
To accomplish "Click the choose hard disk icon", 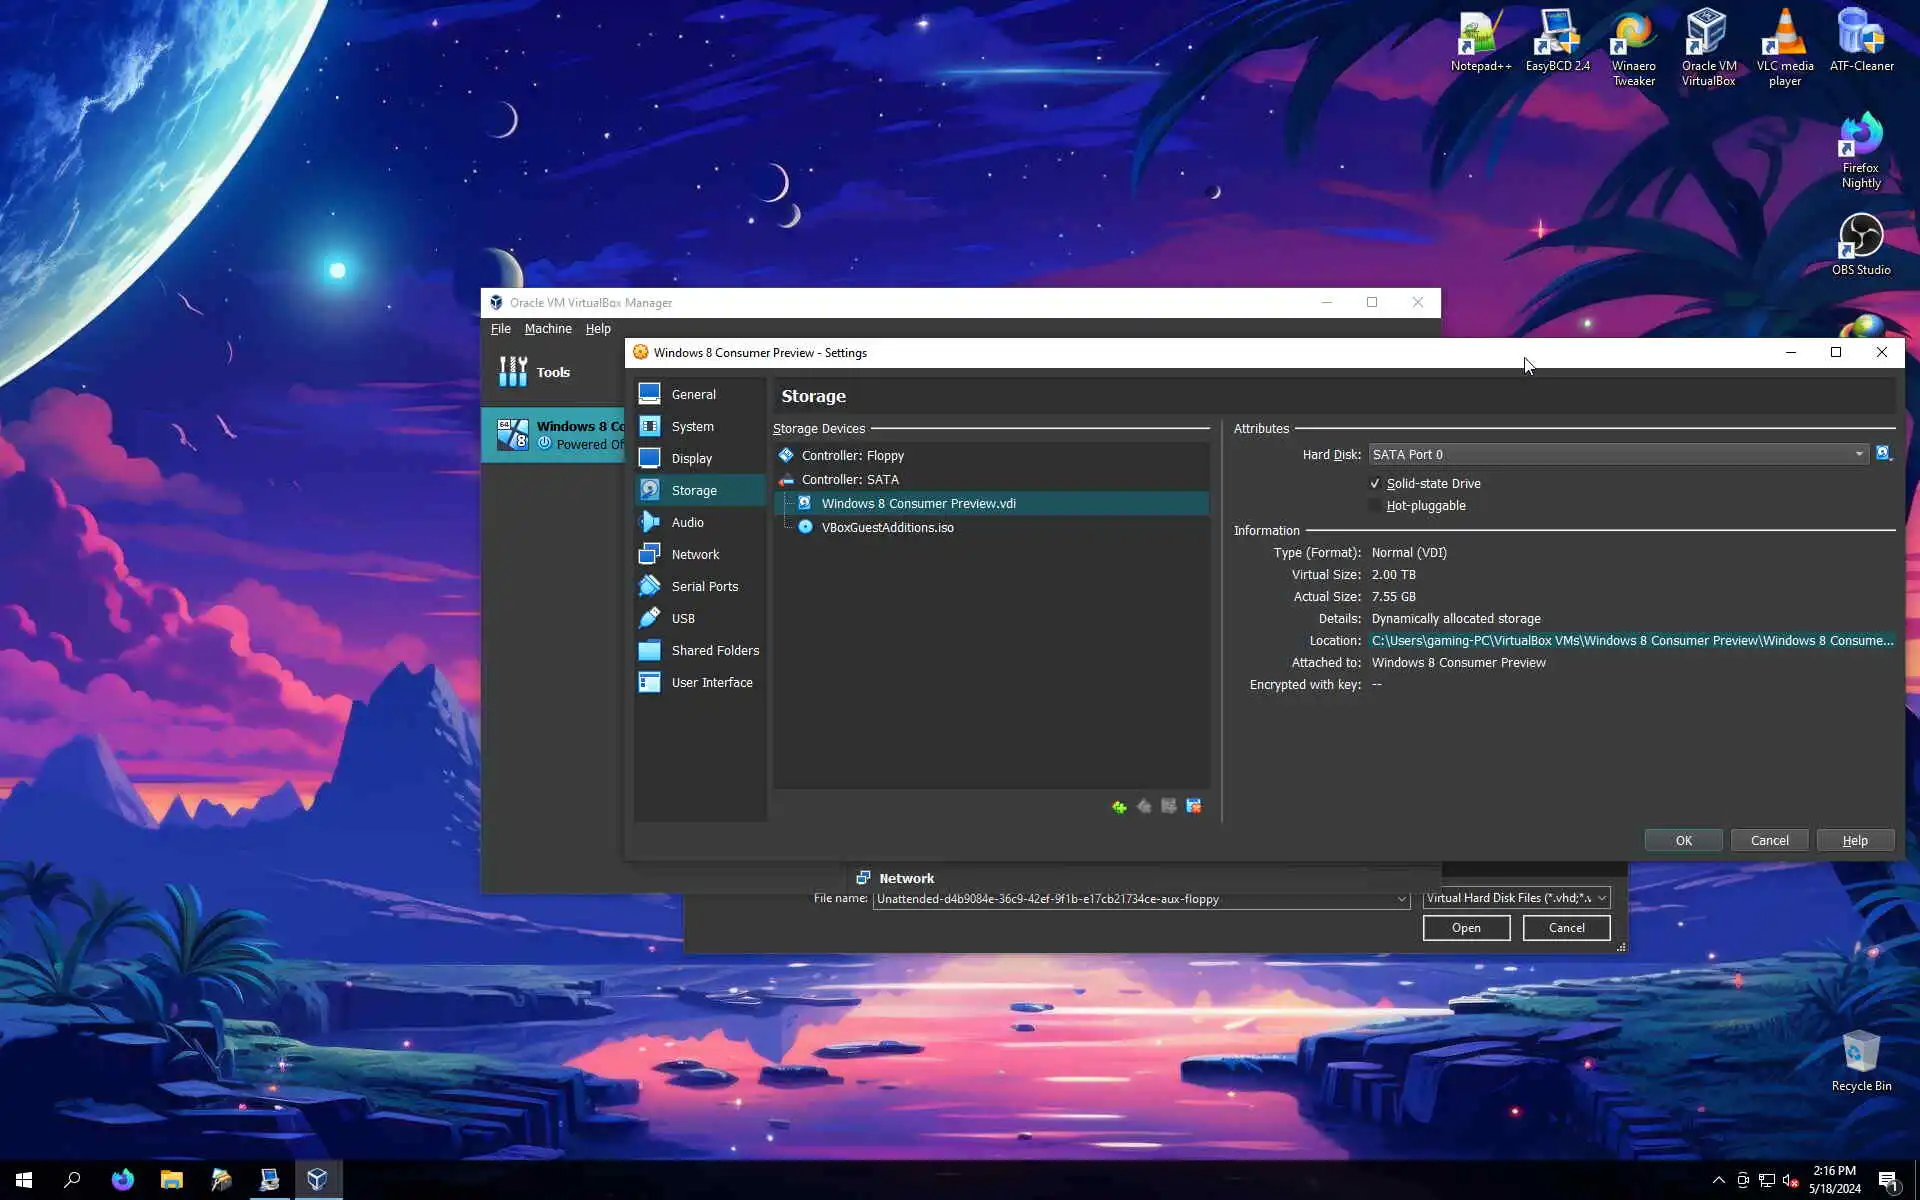I will pyautogui.click(x=1884, y=454).
